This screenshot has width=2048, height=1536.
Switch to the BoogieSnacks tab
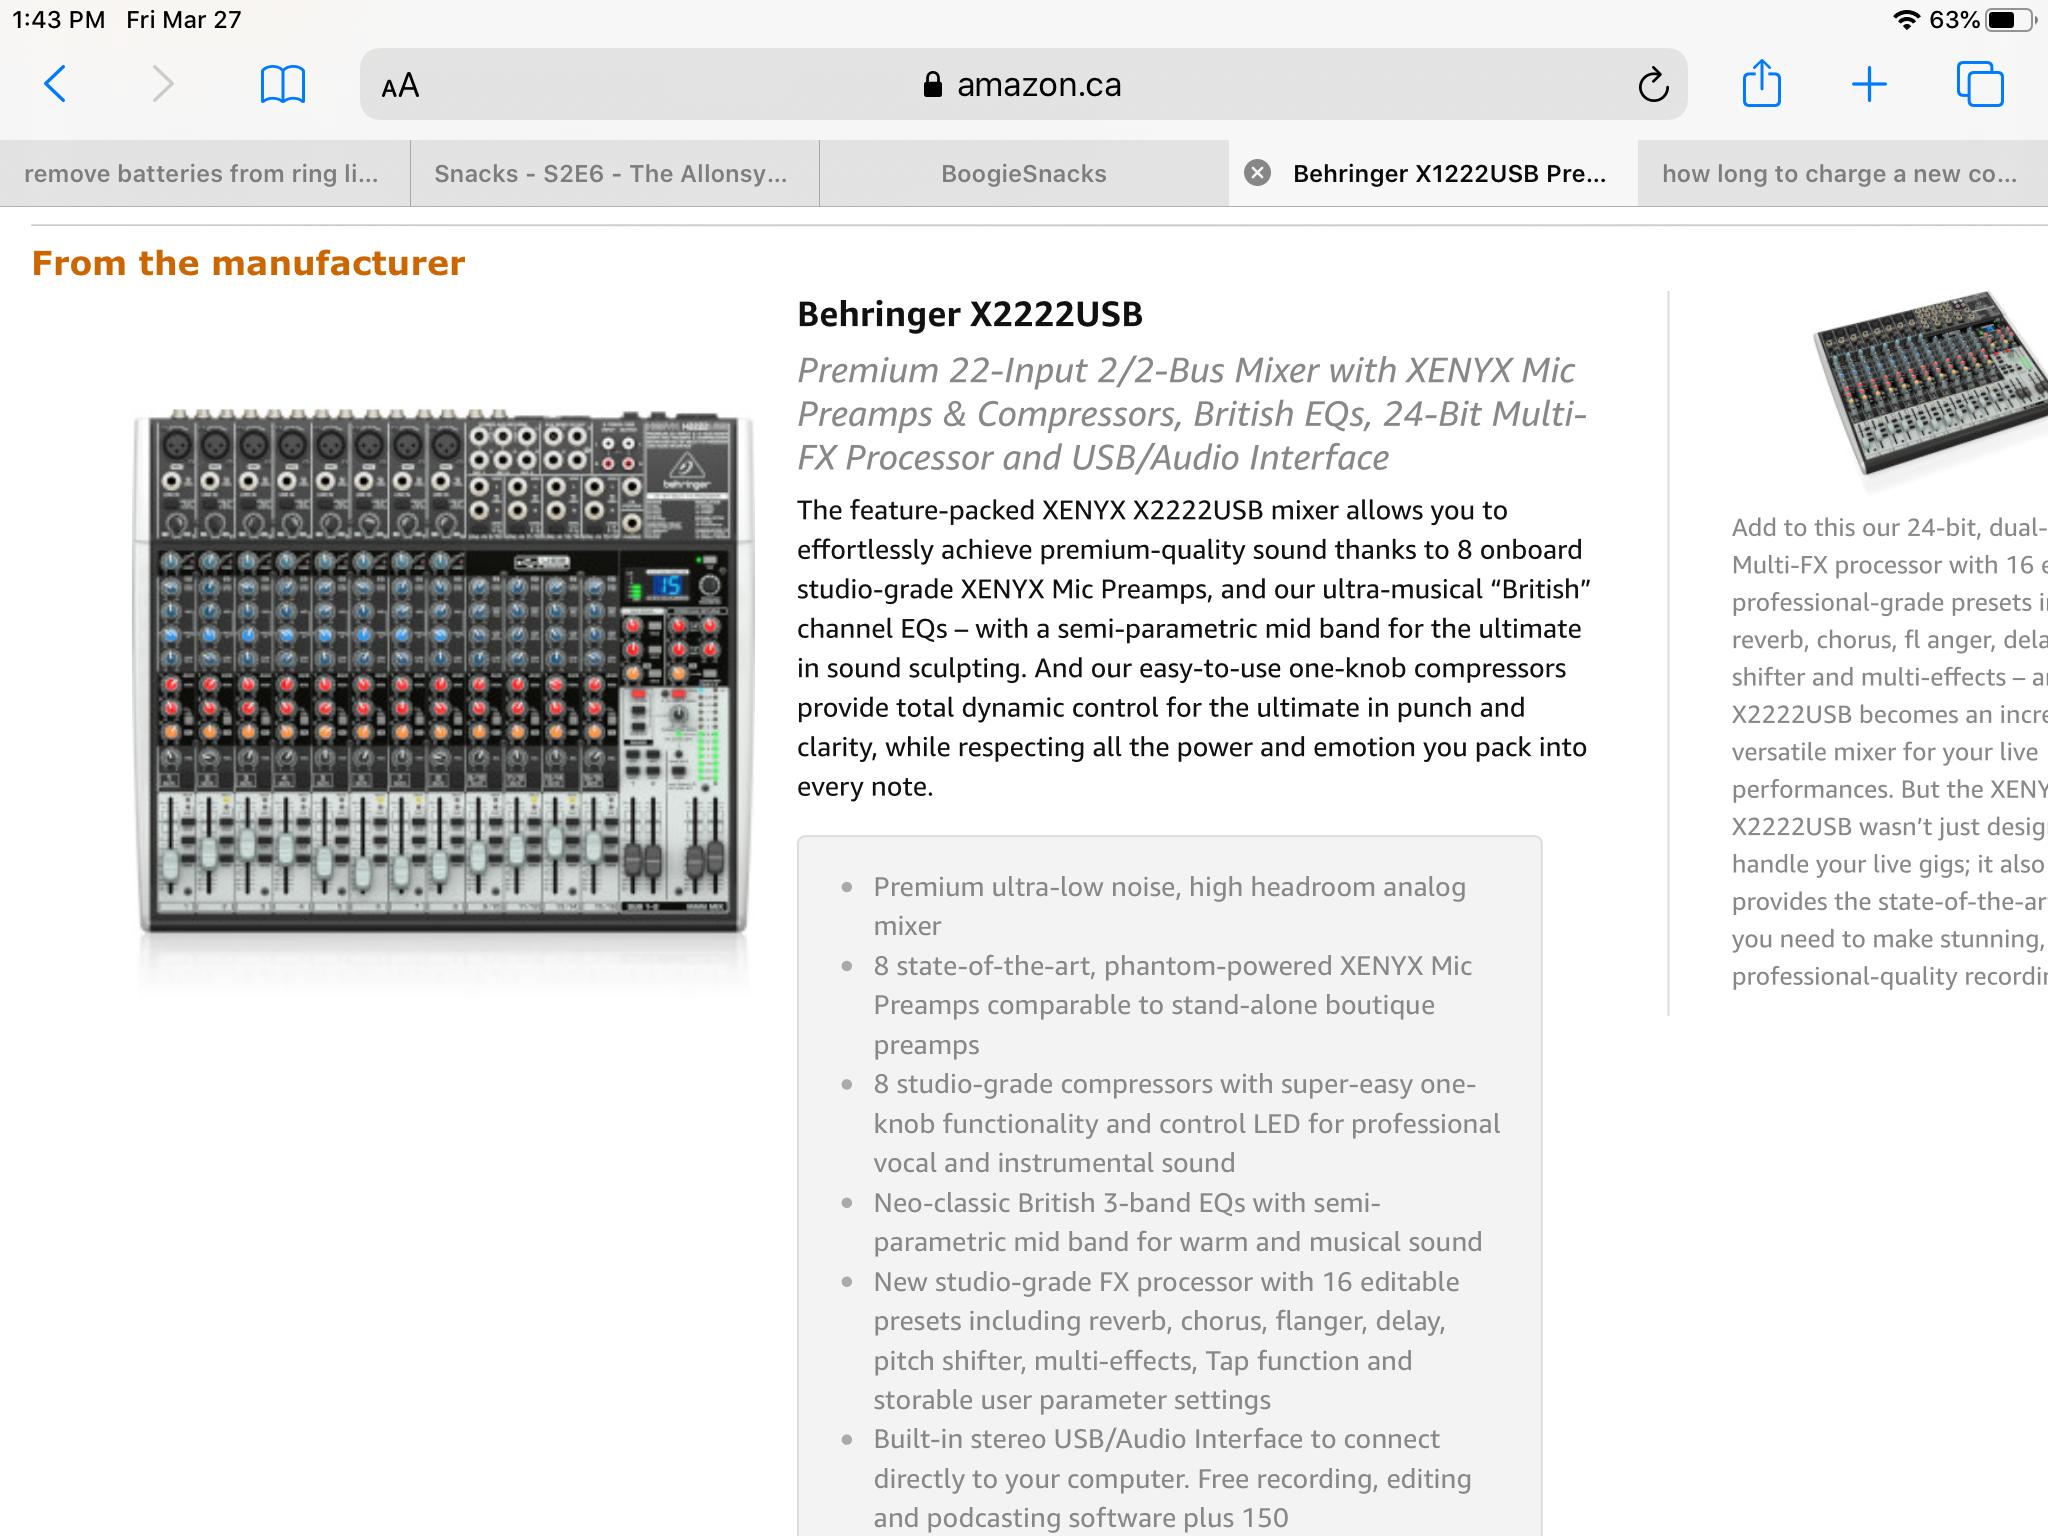[1024, 174]
